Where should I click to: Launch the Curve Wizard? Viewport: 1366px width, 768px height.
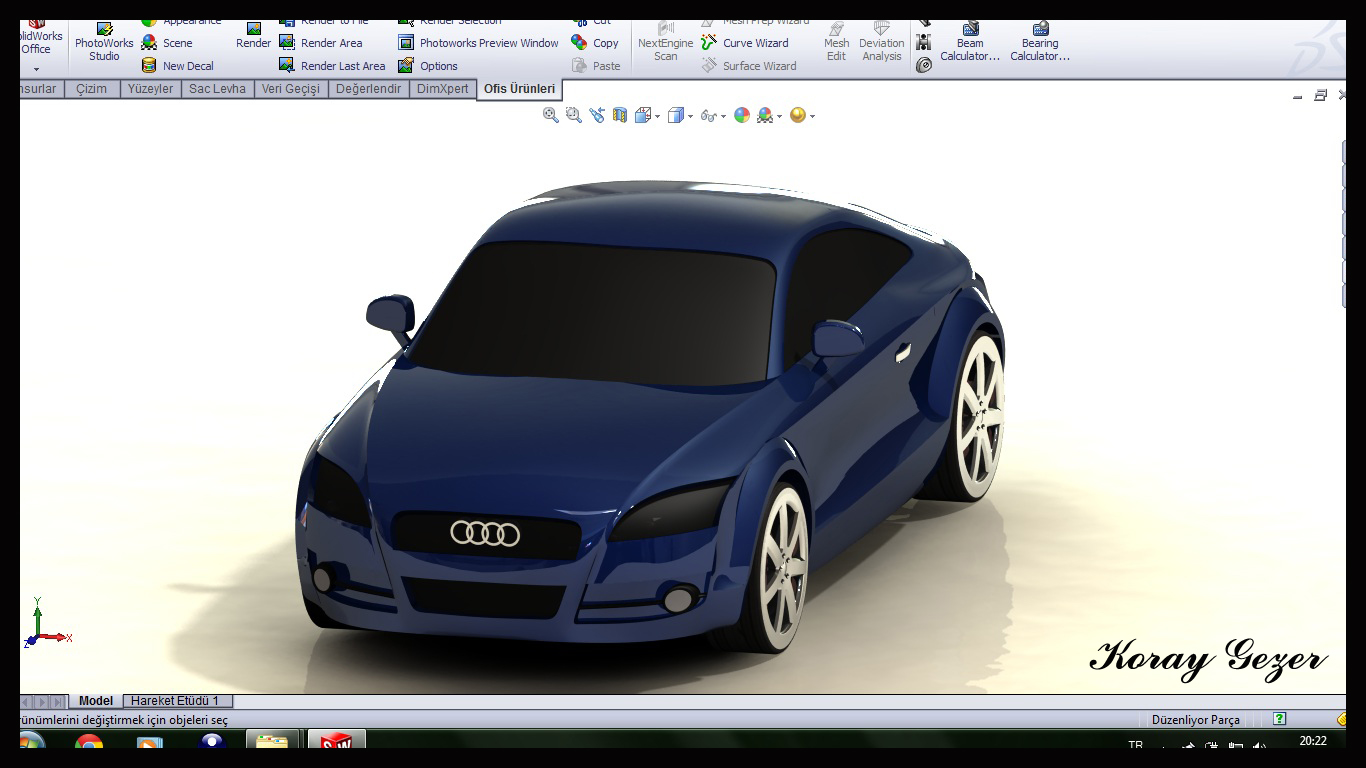pos(744,43)
